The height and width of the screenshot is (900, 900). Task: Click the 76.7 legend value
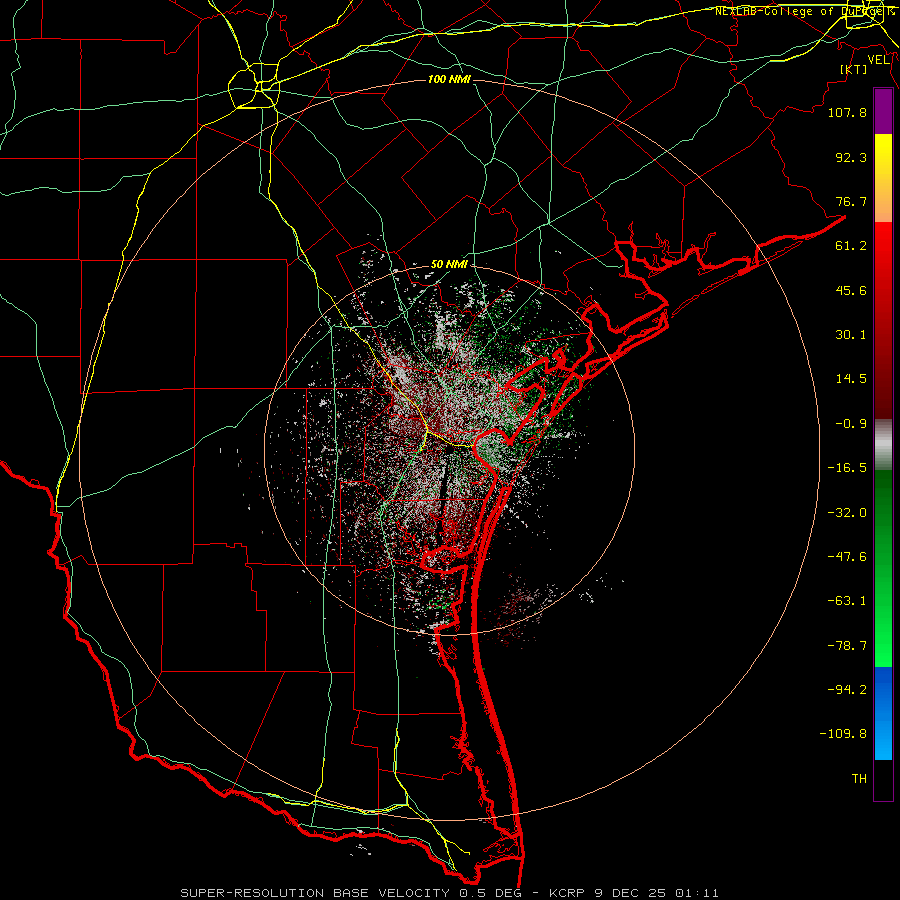(851, 201)
